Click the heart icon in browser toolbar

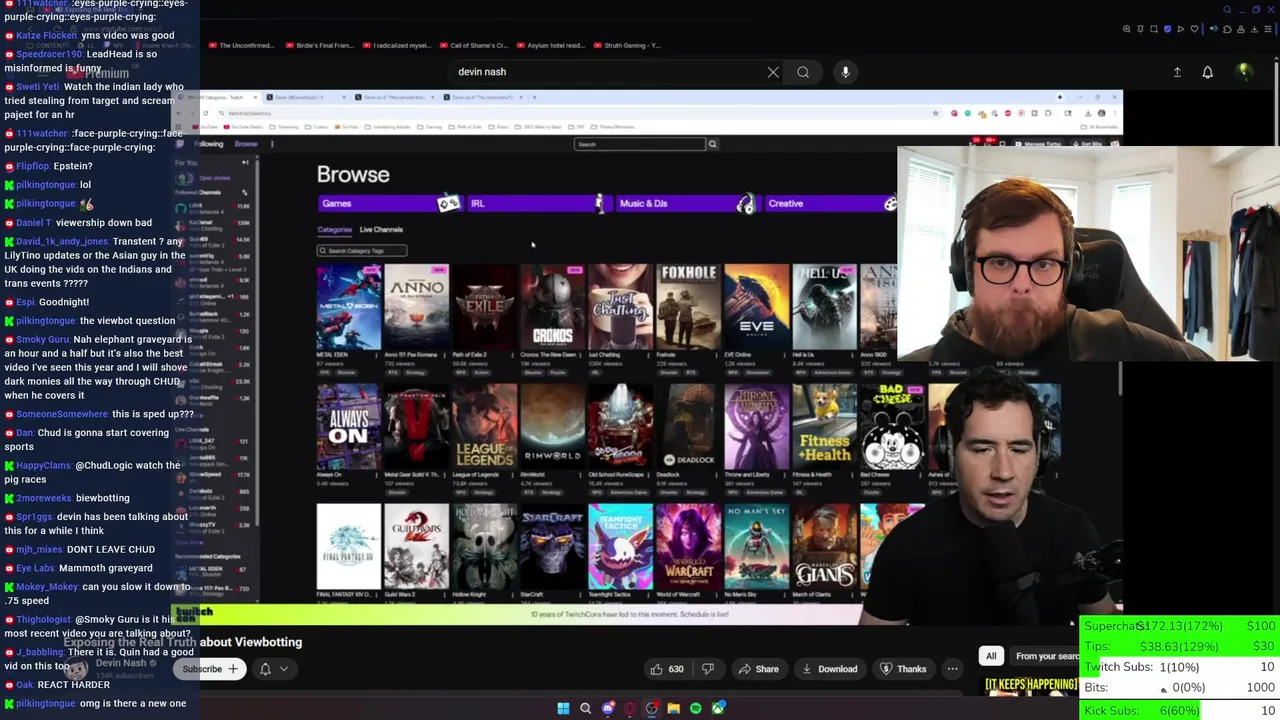(1194, 29)
